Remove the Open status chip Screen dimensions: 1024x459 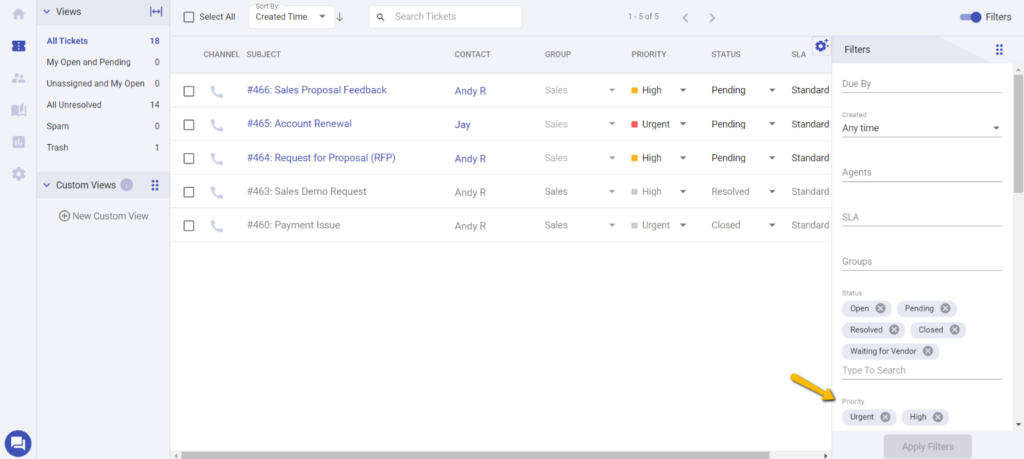pyautogui.click(x=880, y=308)
